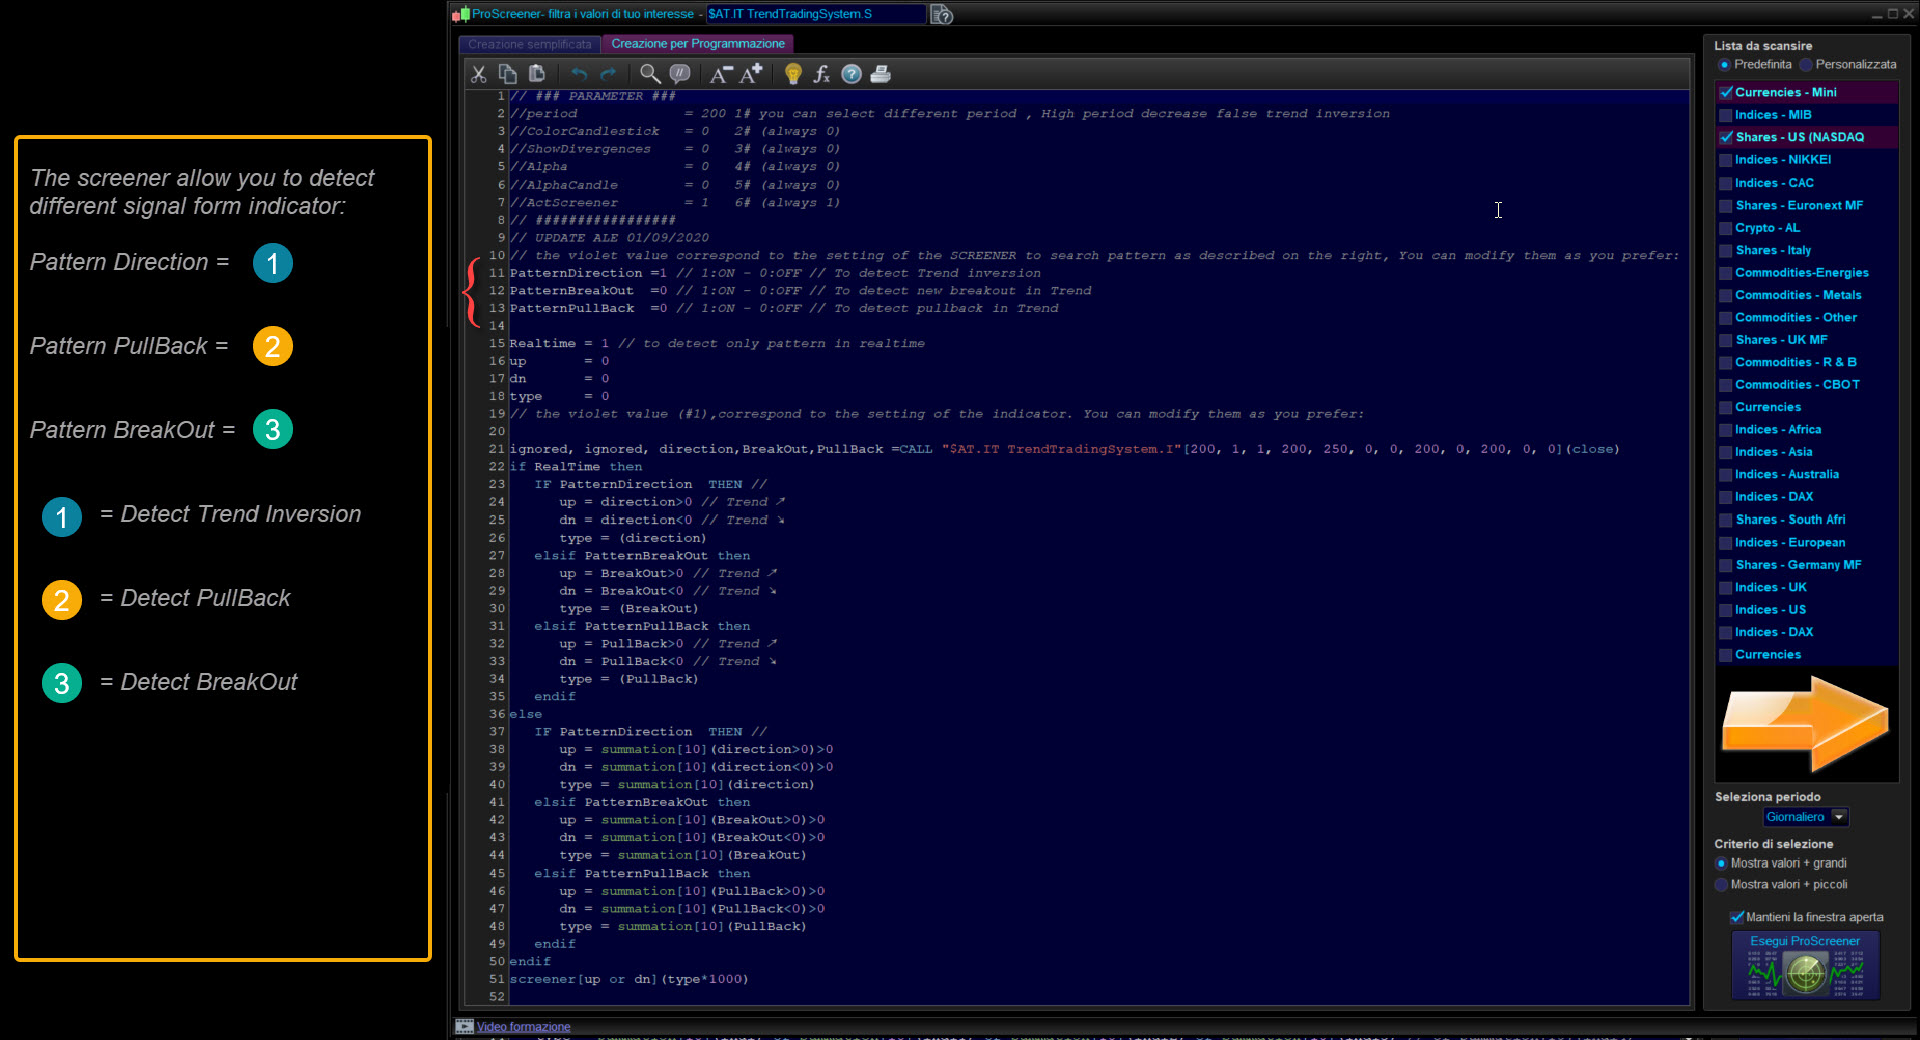Click code line 11 PatternDirection
The width and height of the screenshot is (1920, 1040).
pos(775,273)
